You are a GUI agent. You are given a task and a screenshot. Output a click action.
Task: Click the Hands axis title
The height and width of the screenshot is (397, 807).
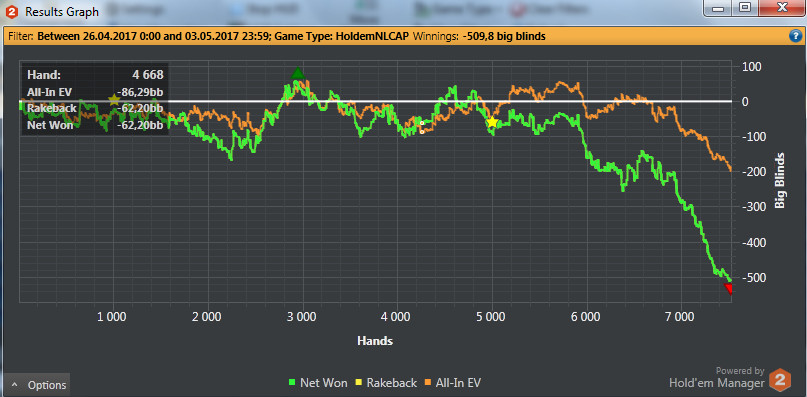[x=375, y=340]
